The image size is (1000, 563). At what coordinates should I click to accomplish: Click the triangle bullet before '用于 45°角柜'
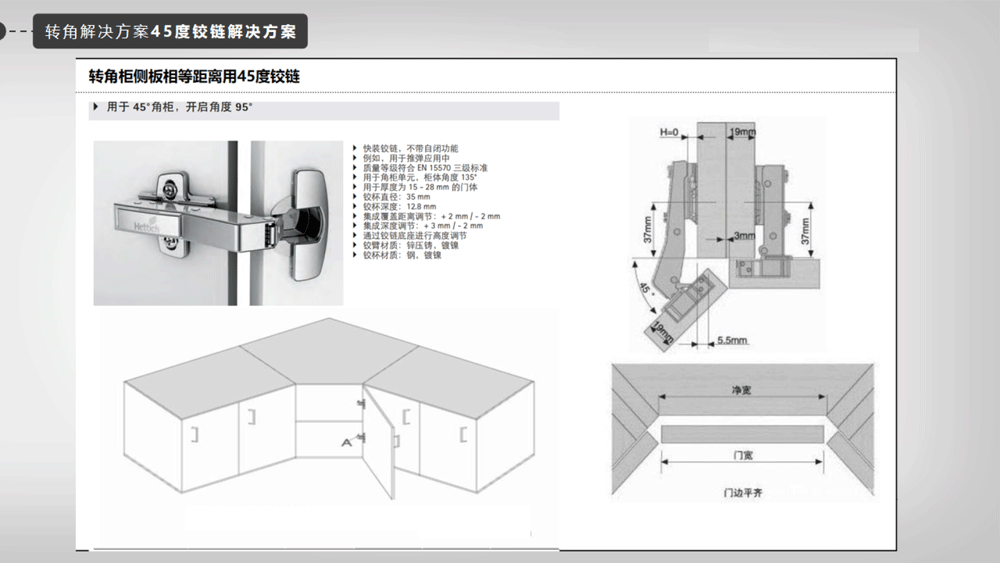(x=95, y=106)
